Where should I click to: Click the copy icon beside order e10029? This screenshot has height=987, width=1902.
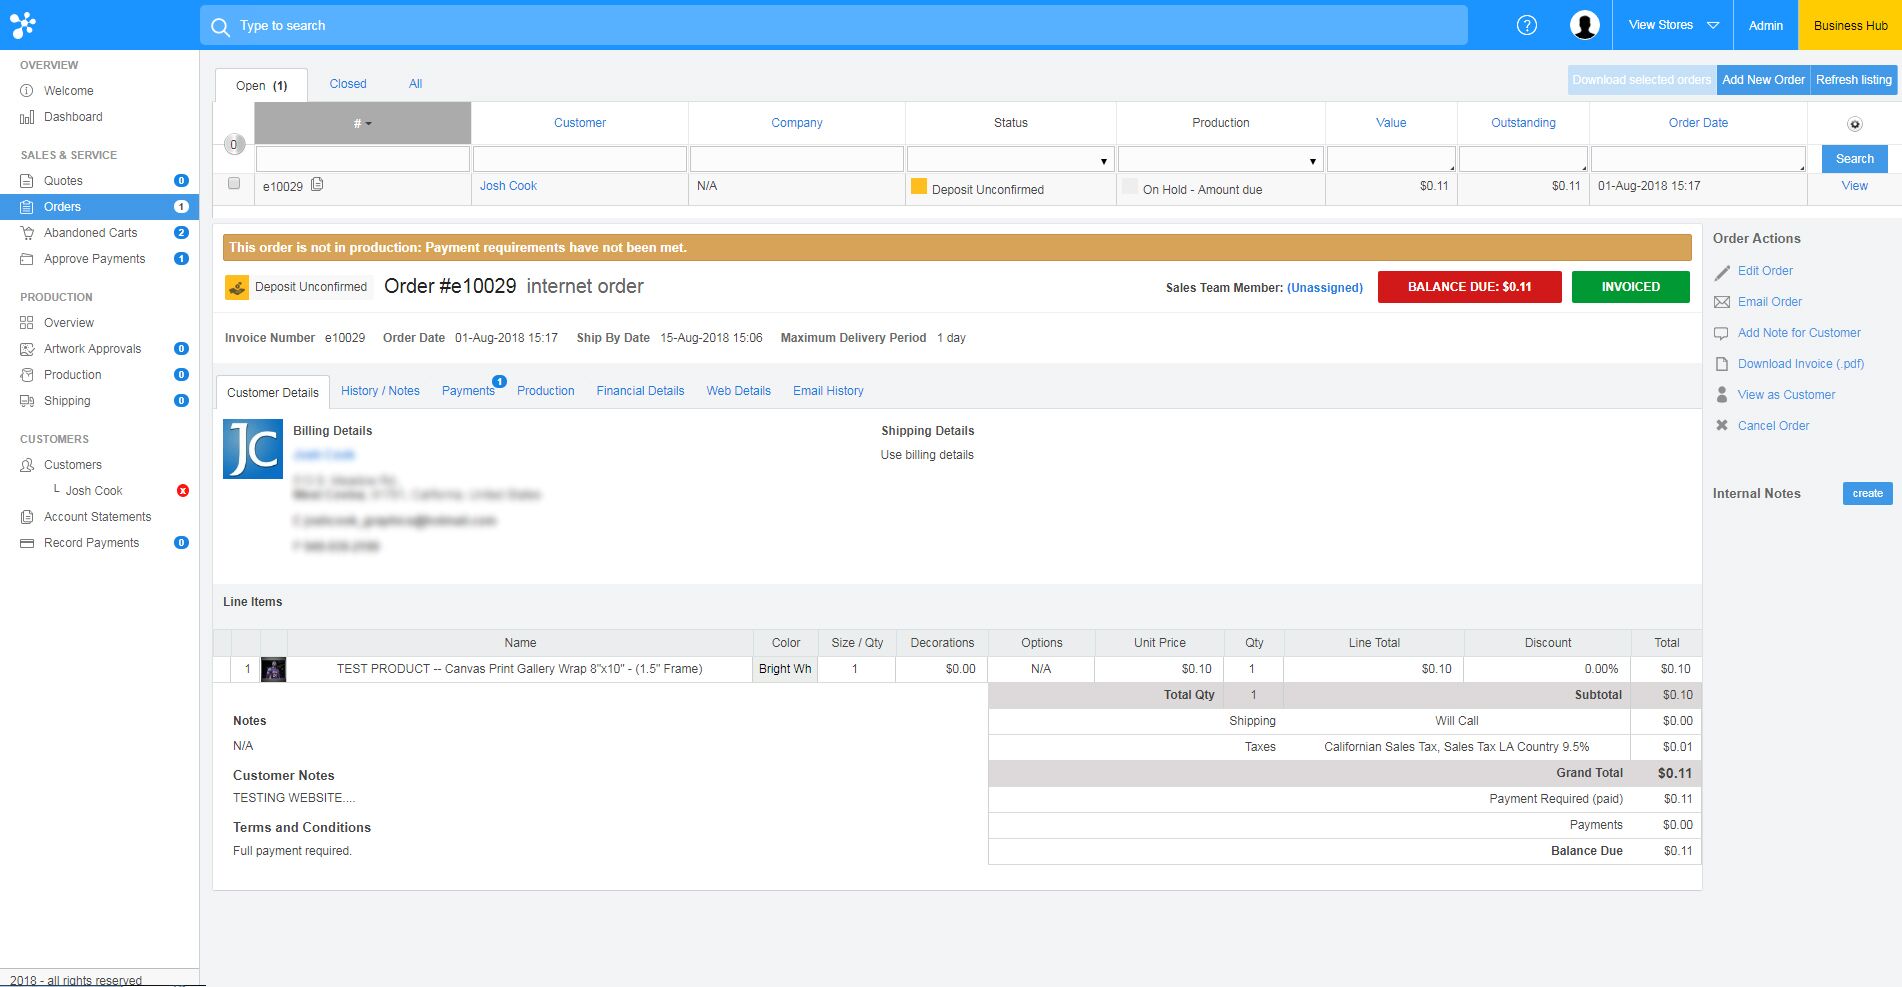point(317,184)
